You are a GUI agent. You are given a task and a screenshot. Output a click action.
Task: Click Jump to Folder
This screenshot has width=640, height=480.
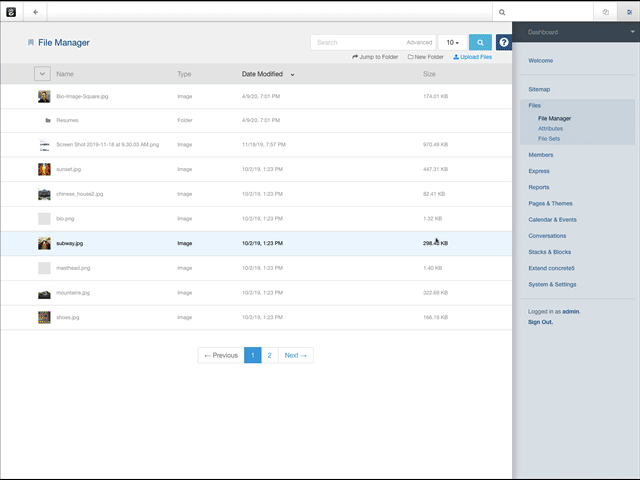pyautogui.click(x=375, y=57)
